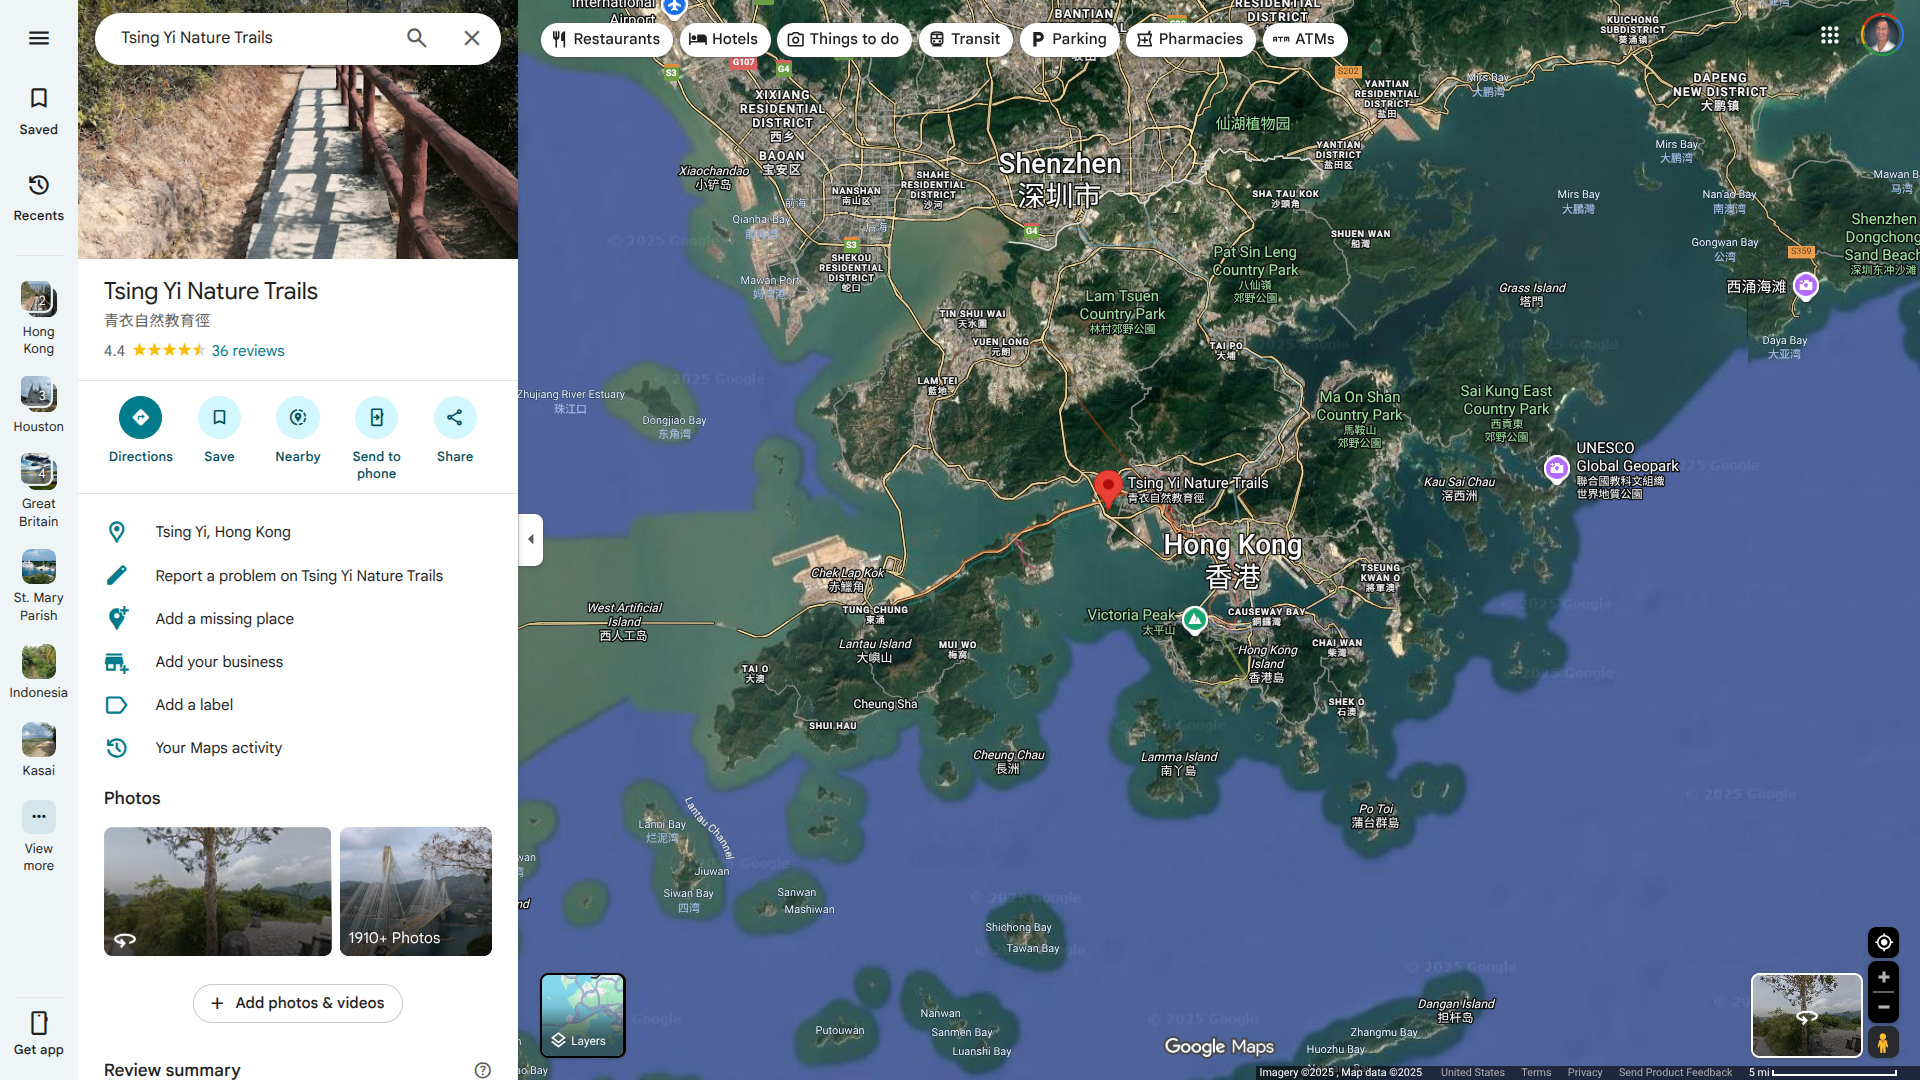1920x1080 pixels.
Task: Open the 36 reviews link
Action: pos(247,351)
